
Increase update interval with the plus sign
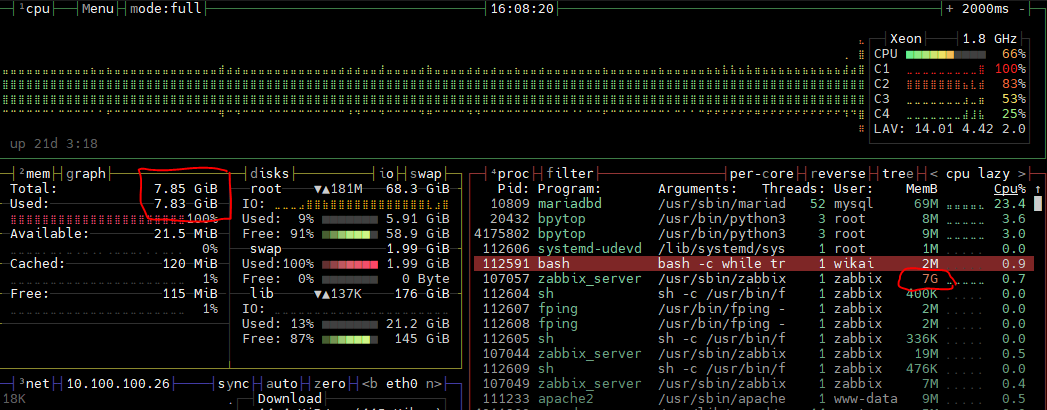click(x=950, y=9)
